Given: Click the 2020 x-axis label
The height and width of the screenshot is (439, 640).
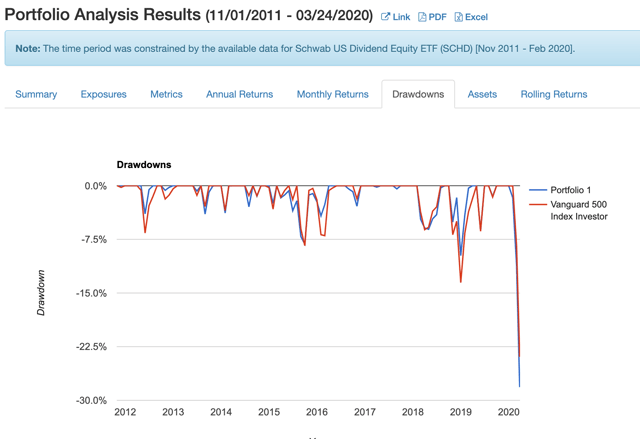Looking at the screenshot, I should [x=509, y=412].
